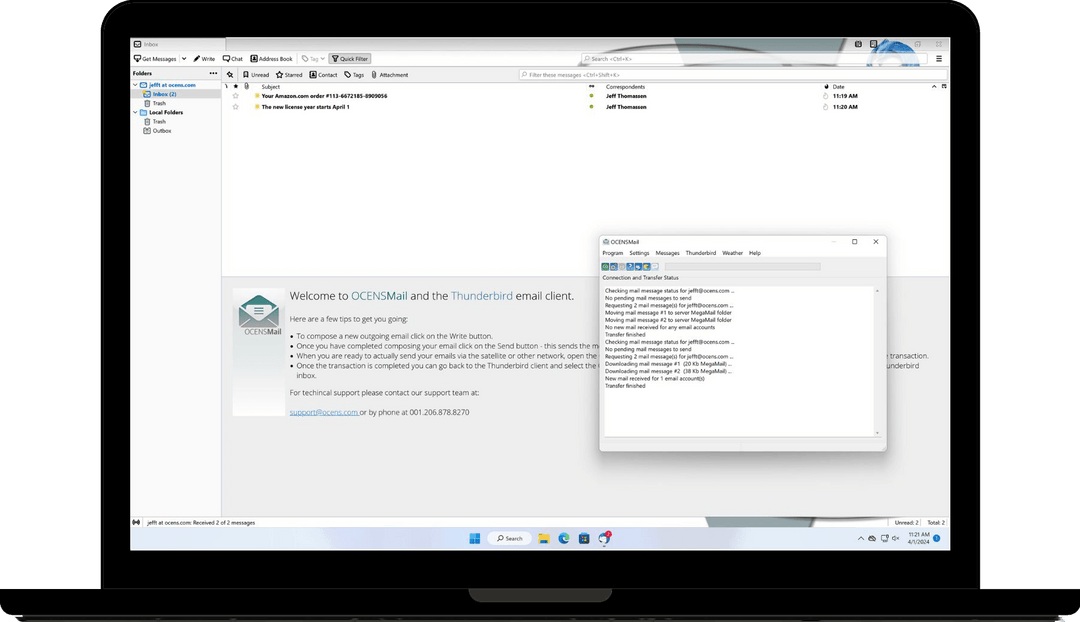This screenshot has width=1080, height=622.
Task: Open the Chat tool
Action: pos(233,59)
